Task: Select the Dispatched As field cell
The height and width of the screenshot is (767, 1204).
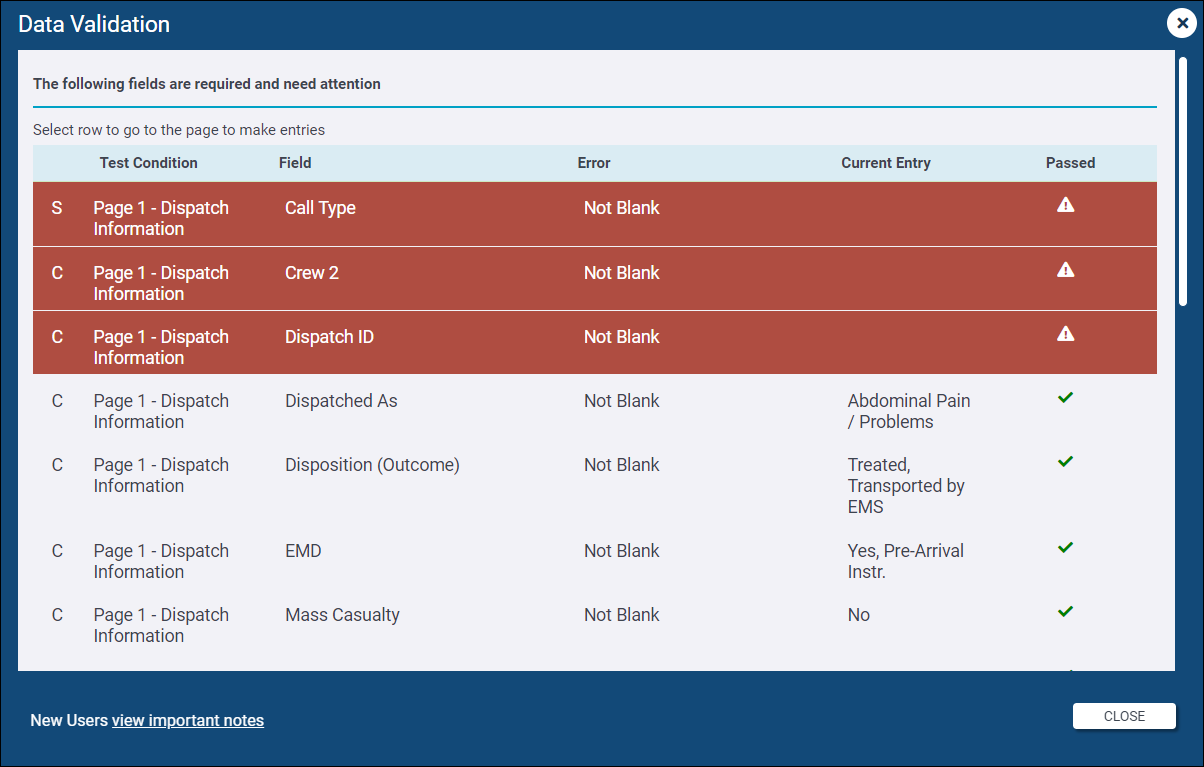Action: click(341, 401)
